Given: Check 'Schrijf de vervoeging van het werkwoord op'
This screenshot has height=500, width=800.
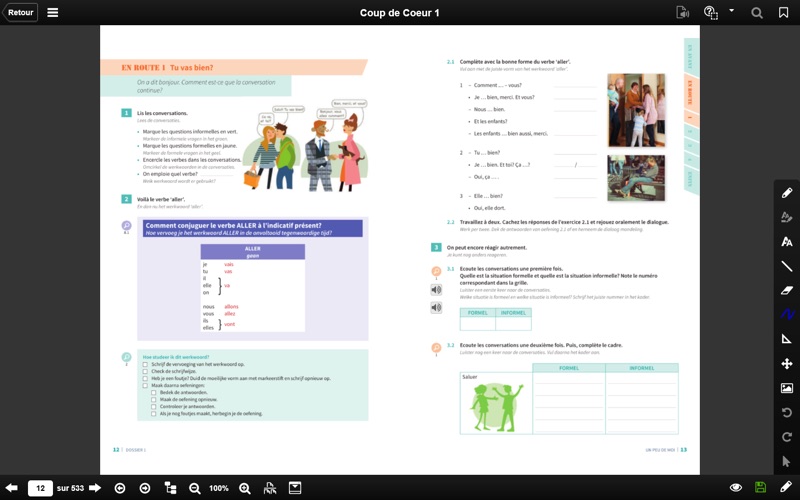Looking at the screenshot, I should click(x=145, y=364).
